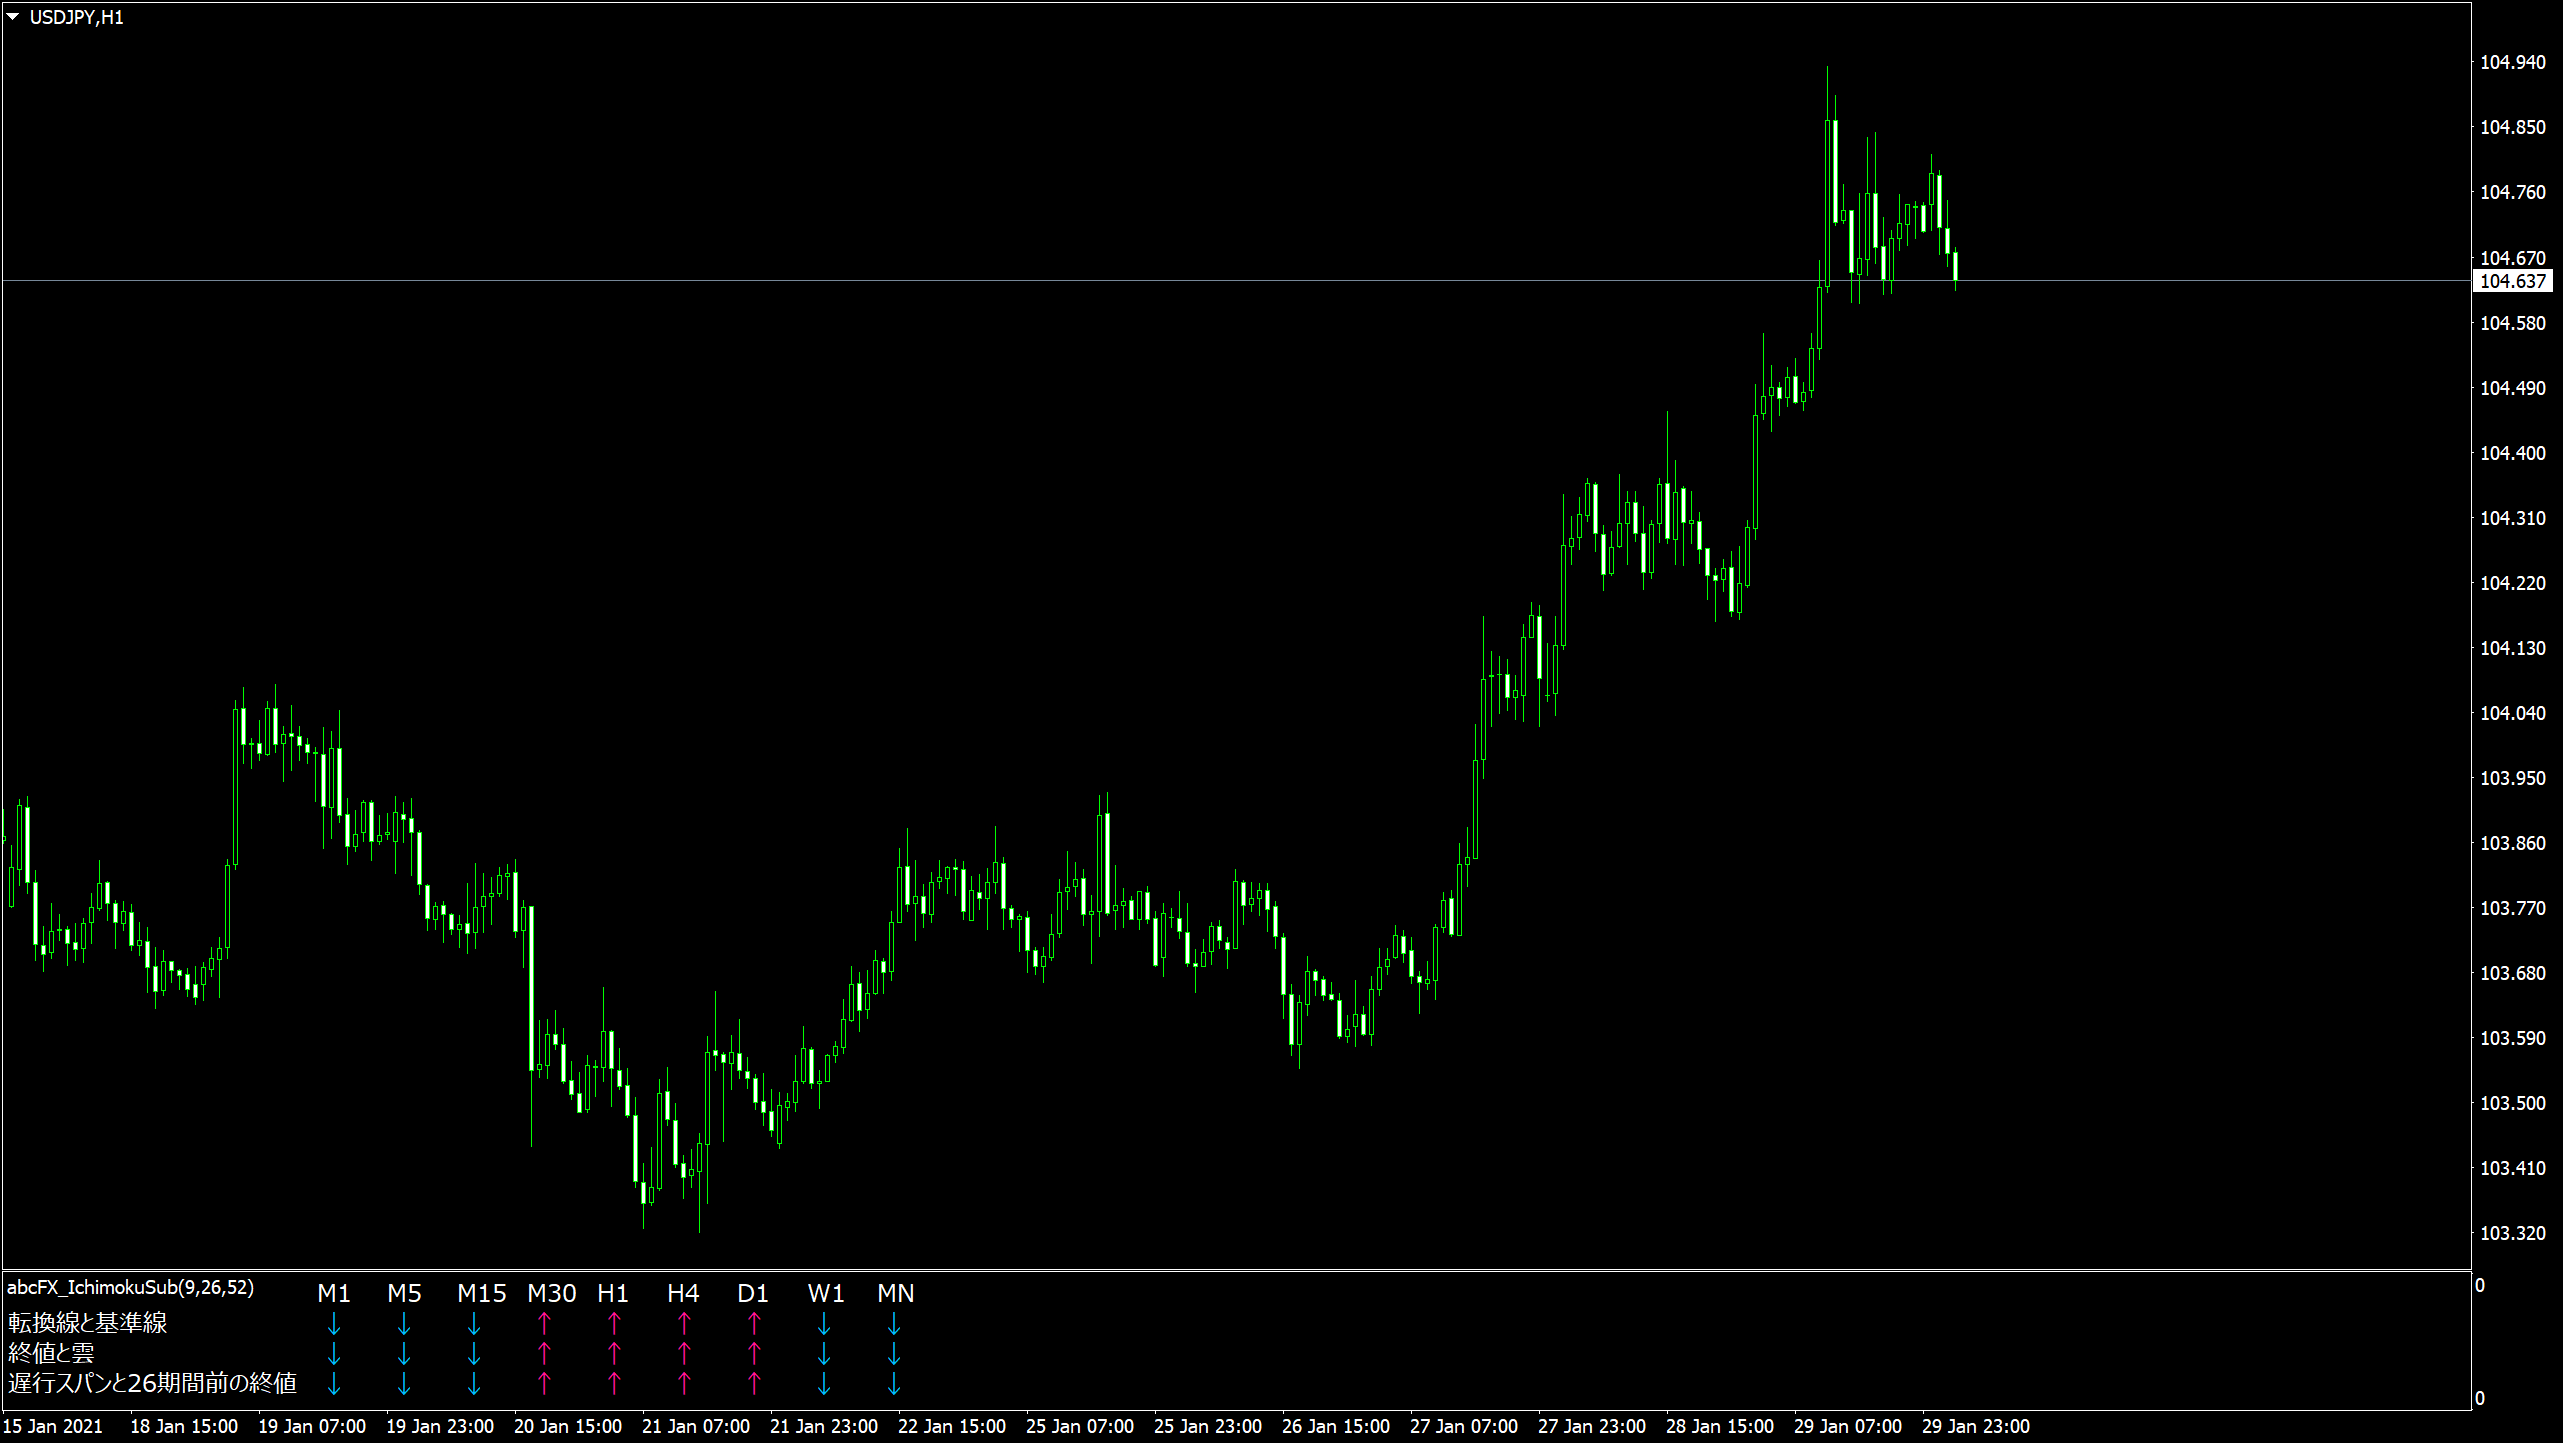Click the M15 down arrow in 遅行スパン row
Viewport: 2563px width, 1443px height.
[x=475, y=1386]
